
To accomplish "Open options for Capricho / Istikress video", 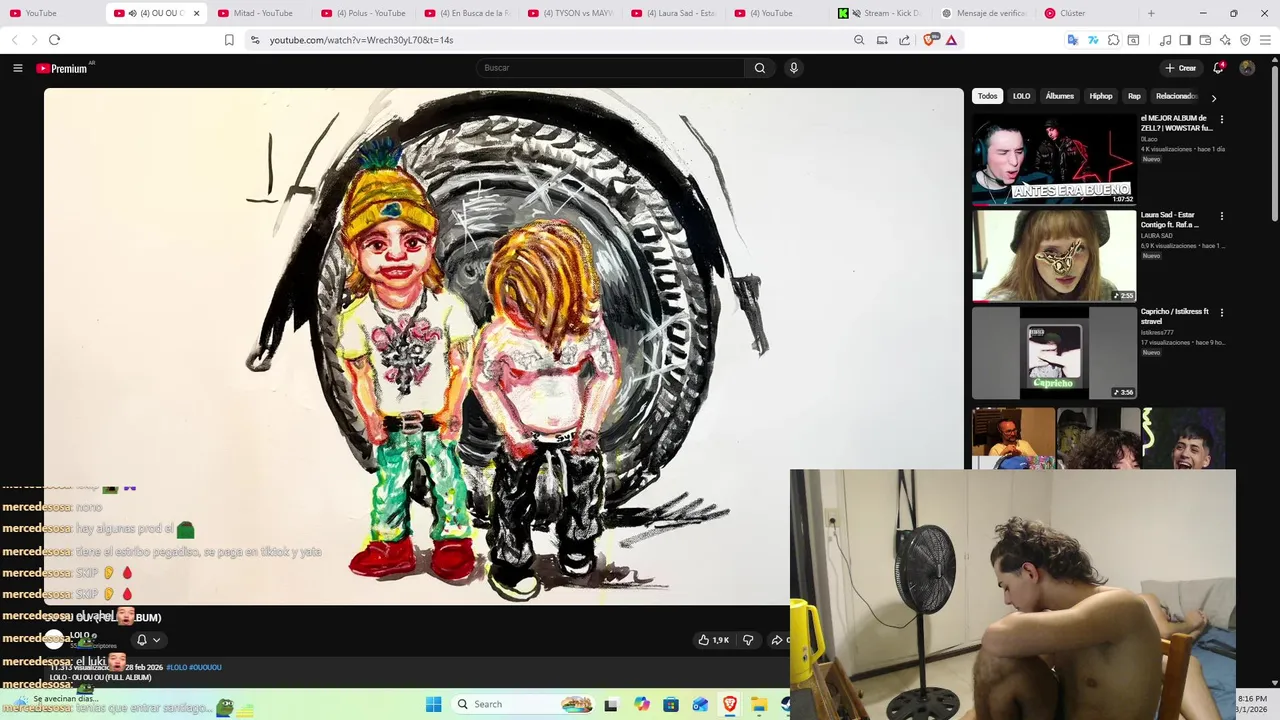I will [x=1221, y=313].
